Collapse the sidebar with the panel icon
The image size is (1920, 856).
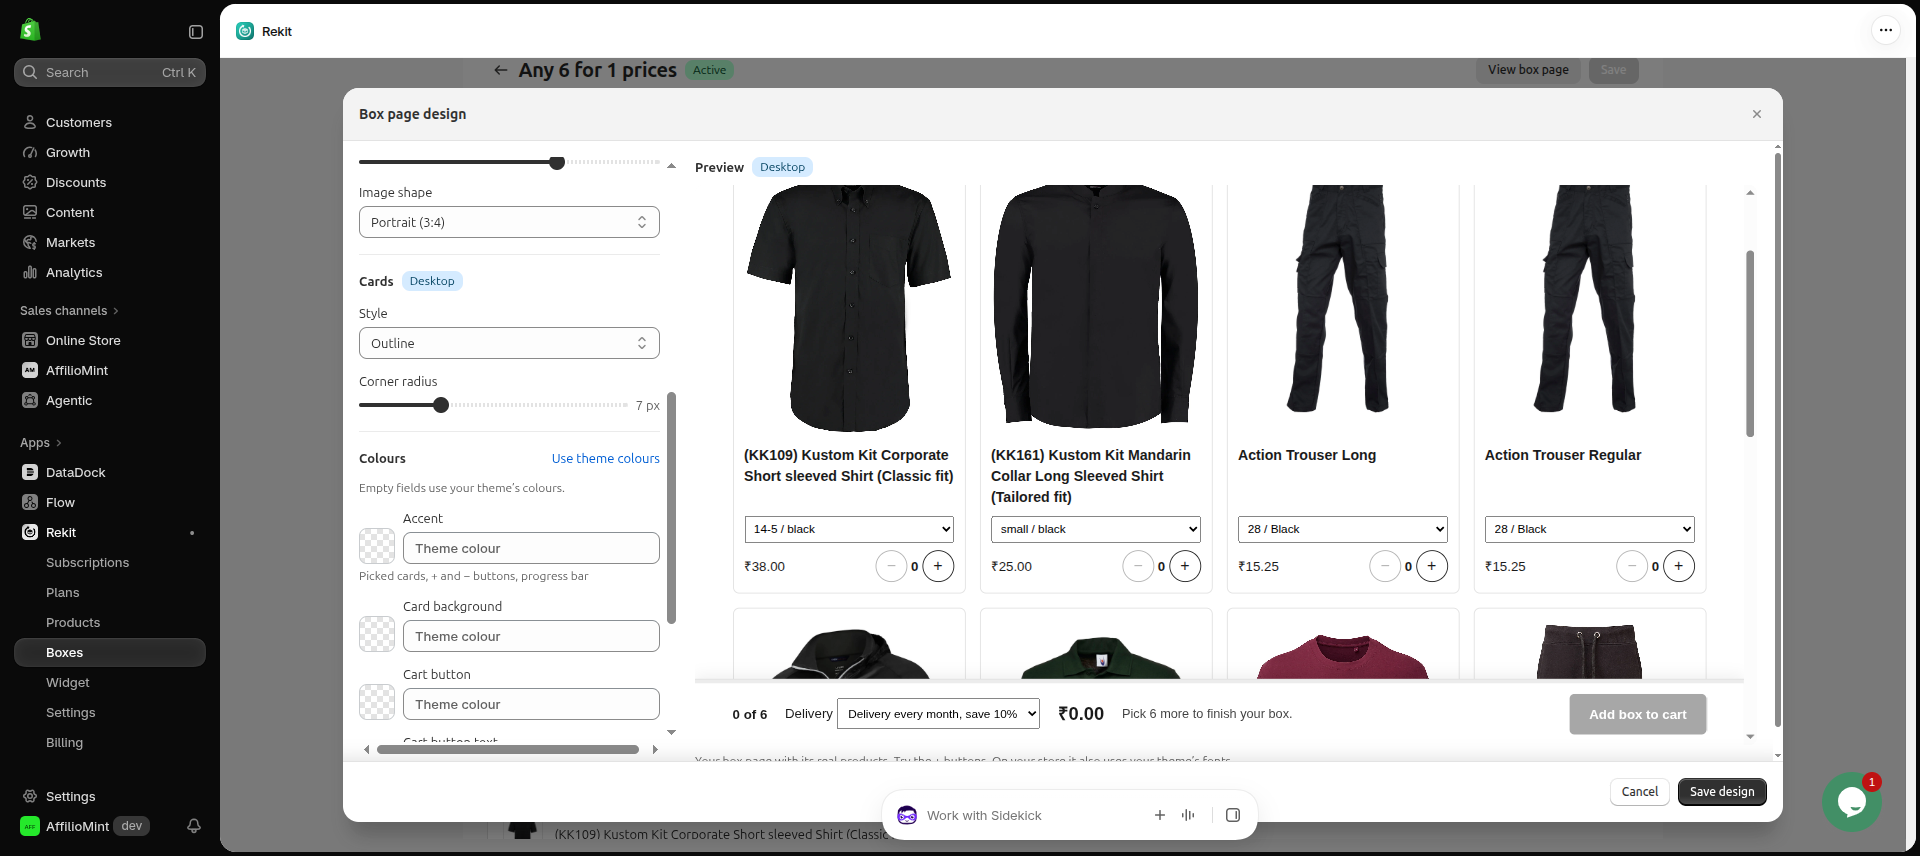click(196, 32)
